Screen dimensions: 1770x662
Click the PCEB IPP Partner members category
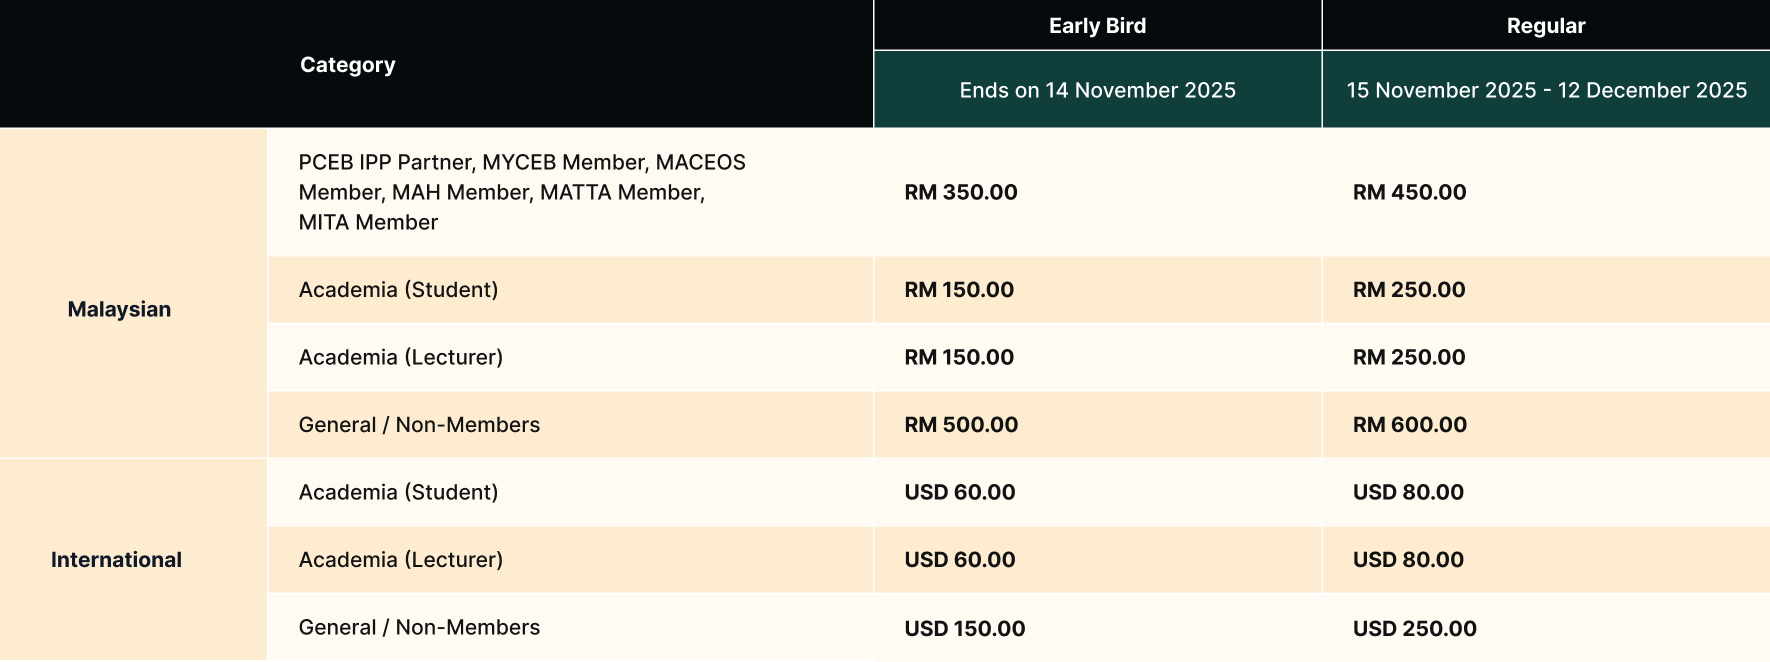pos(522,192)
